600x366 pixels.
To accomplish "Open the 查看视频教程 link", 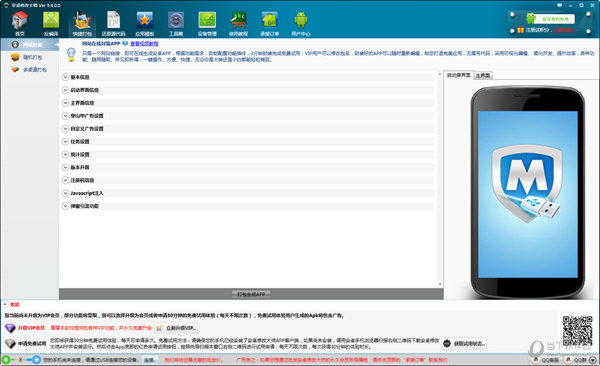I will point(144,44).
